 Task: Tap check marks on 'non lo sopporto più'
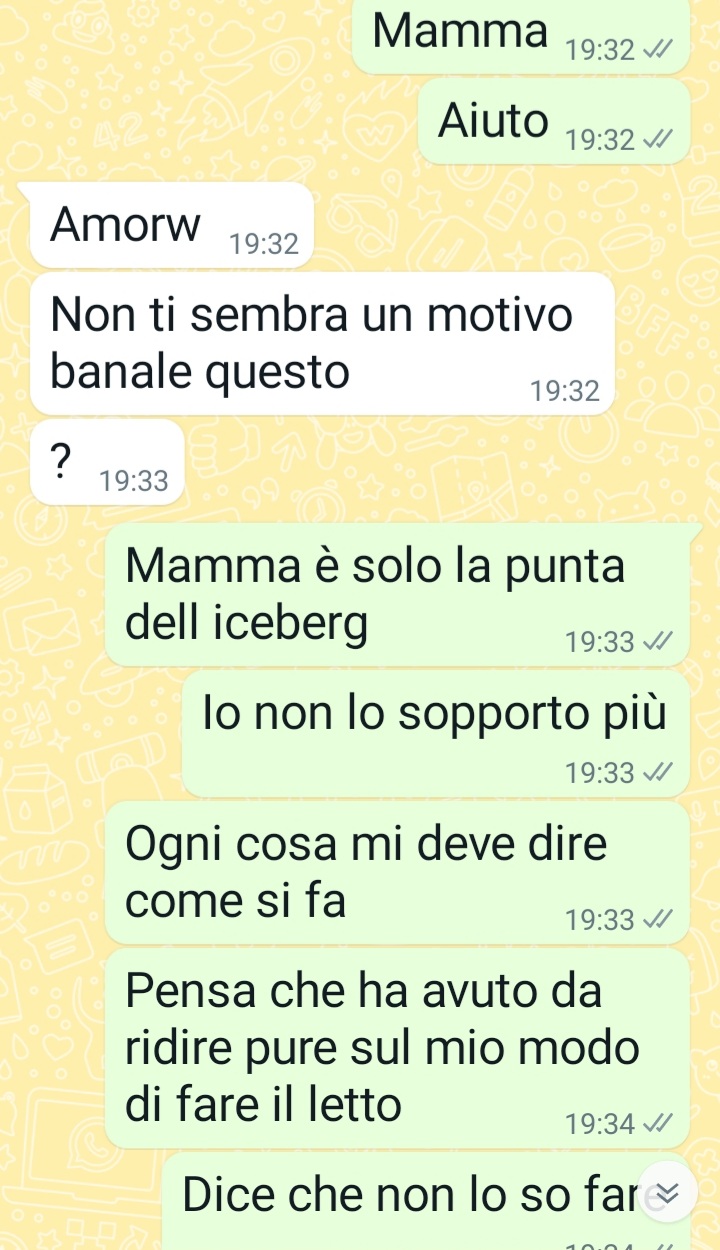[x=653, y=772]
